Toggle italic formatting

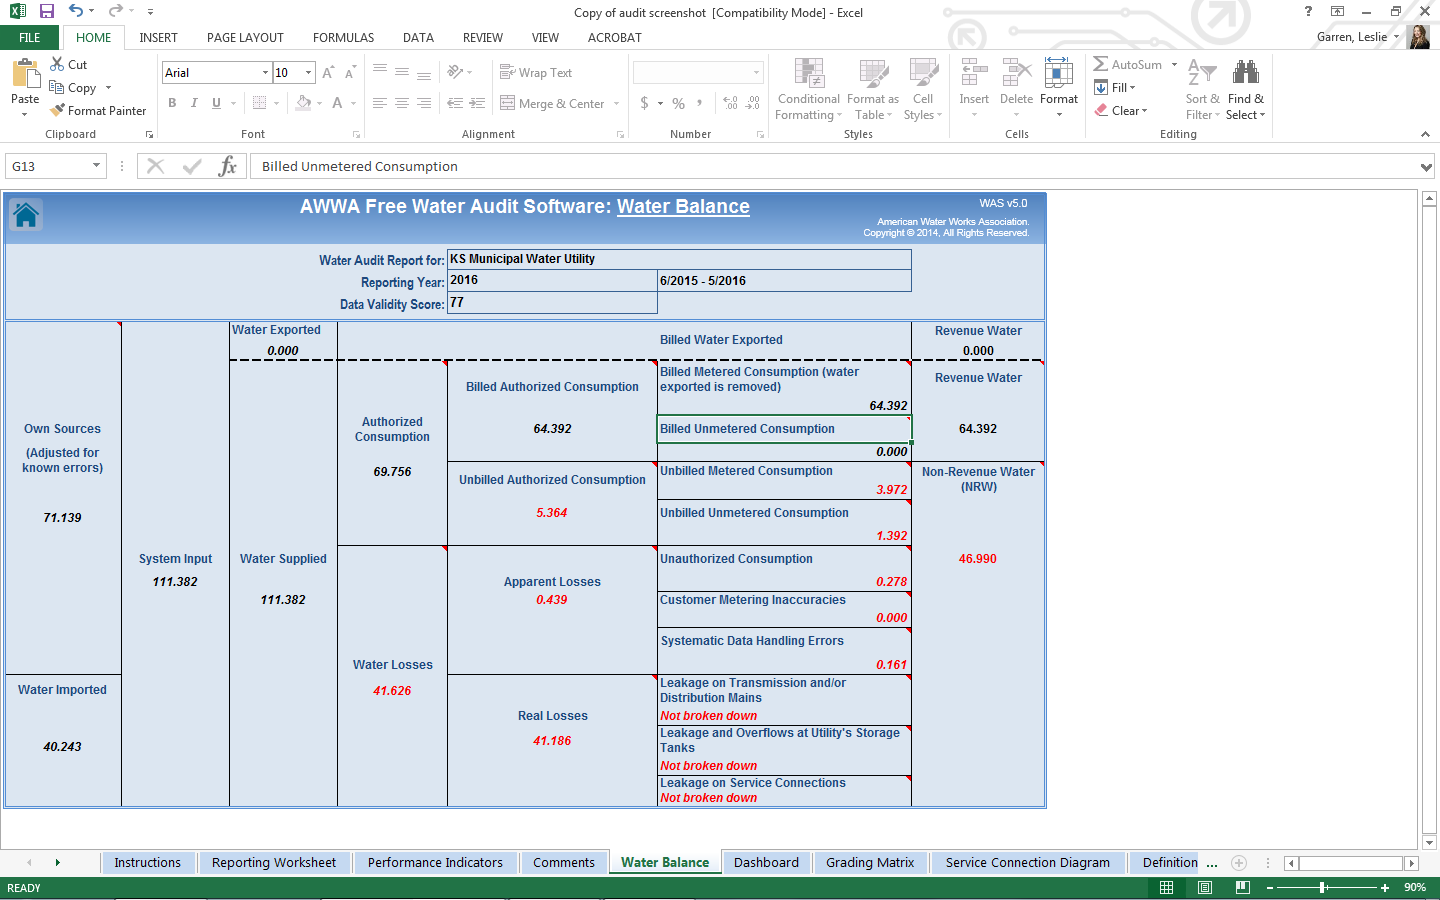[x=194, y=103]
